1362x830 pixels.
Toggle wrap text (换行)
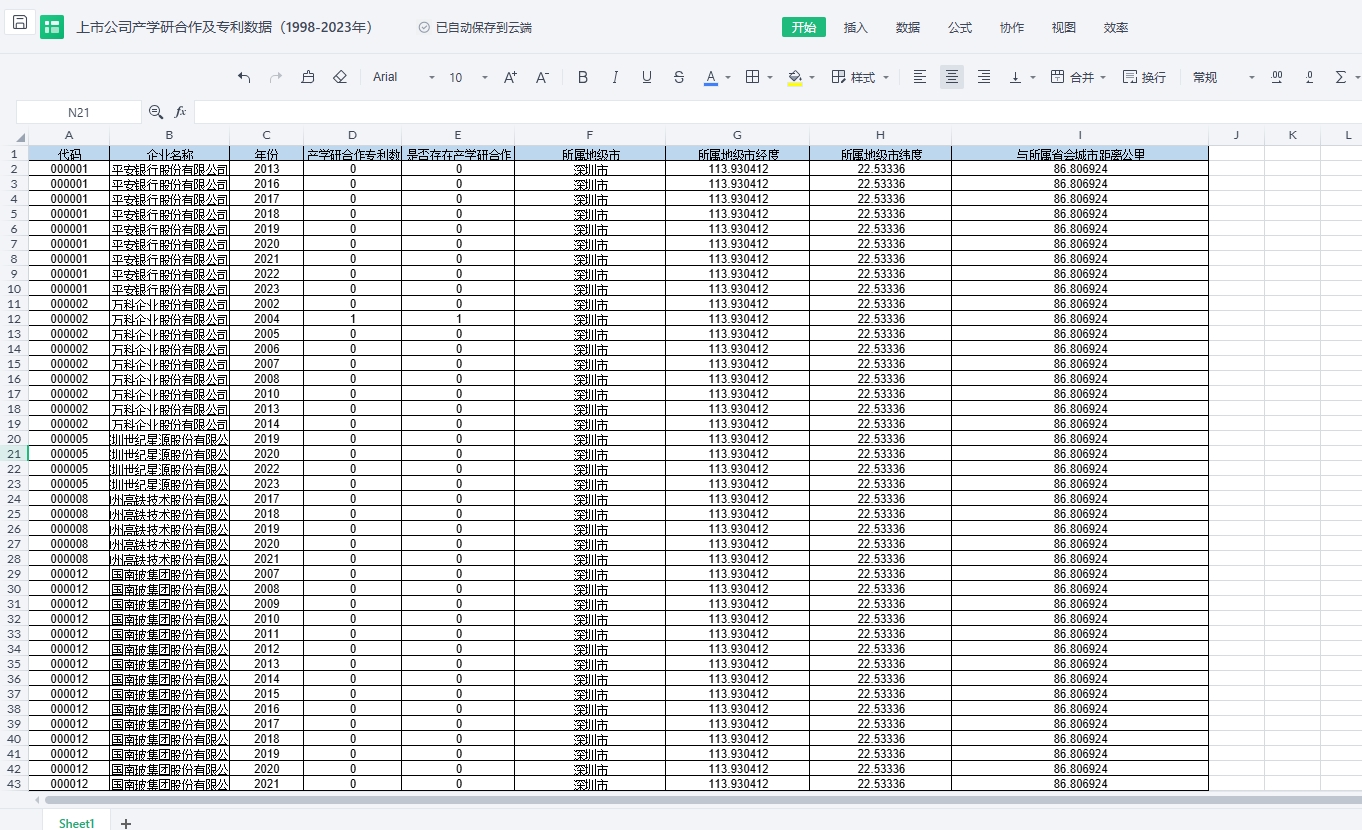[1144, 77]
